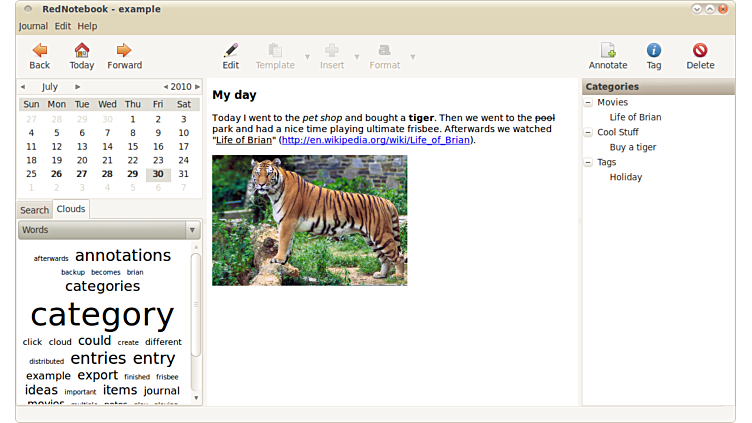Go to the previous month in calendar

point(23,87)
